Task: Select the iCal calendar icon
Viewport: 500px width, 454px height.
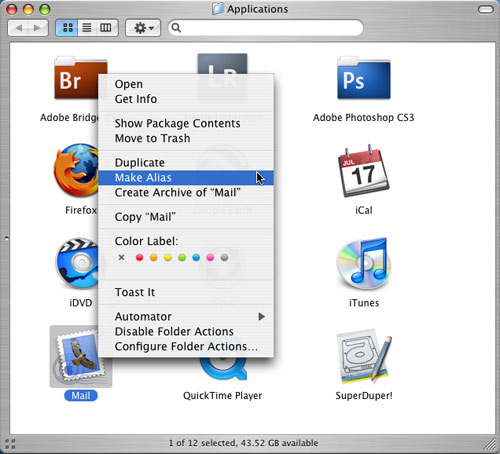Action: click(x=364, y=170)
